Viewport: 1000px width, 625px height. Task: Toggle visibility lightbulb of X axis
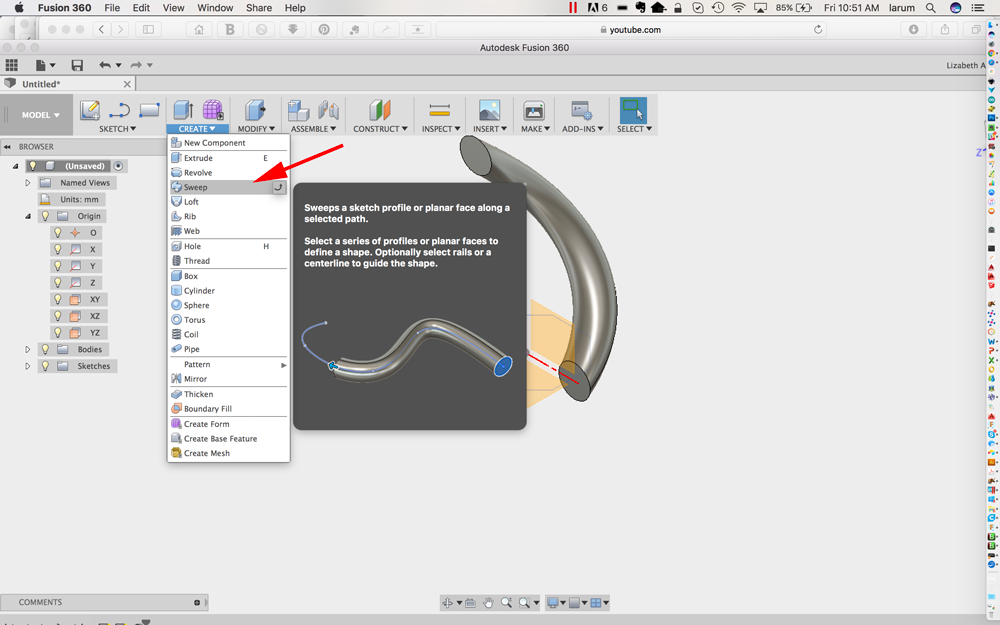pos(57,249)
